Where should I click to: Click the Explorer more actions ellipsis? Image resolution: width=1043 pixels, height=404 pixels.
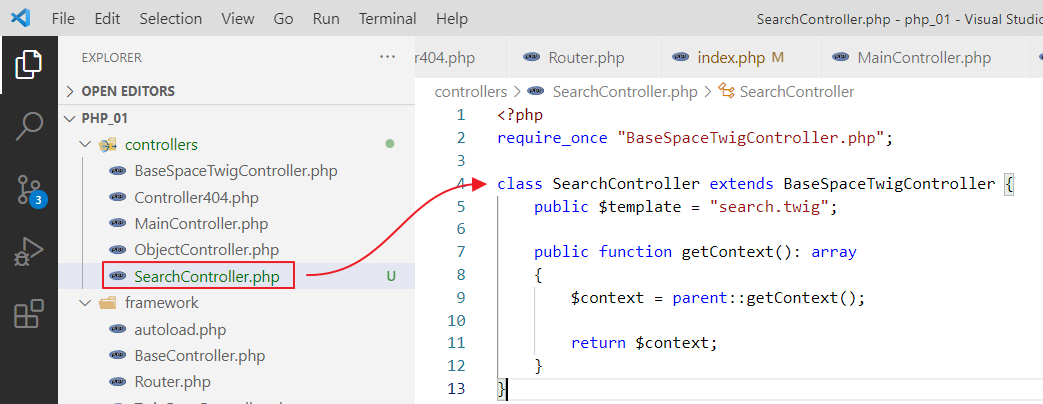(388, 58)
